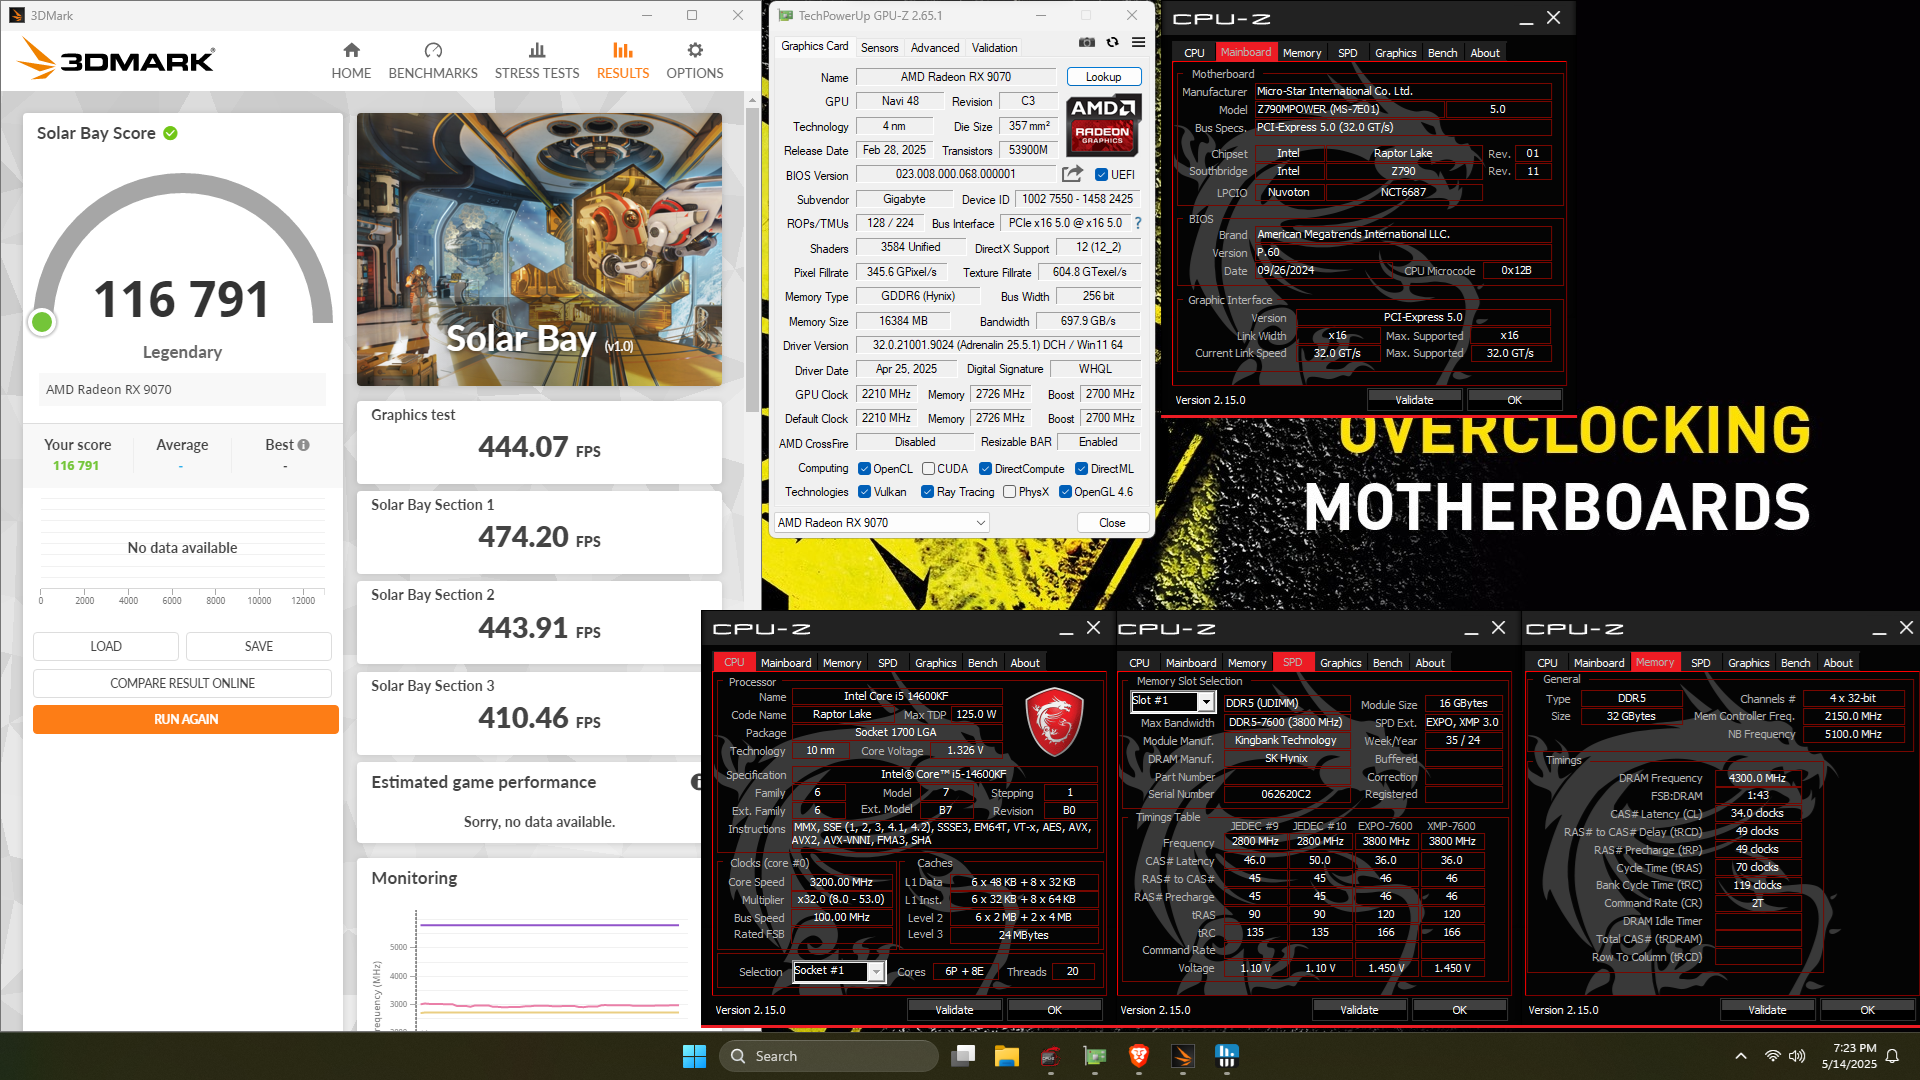
Task: Toggle the UEFI checkbox in GPU-Z
Action: click(1101, 175)
